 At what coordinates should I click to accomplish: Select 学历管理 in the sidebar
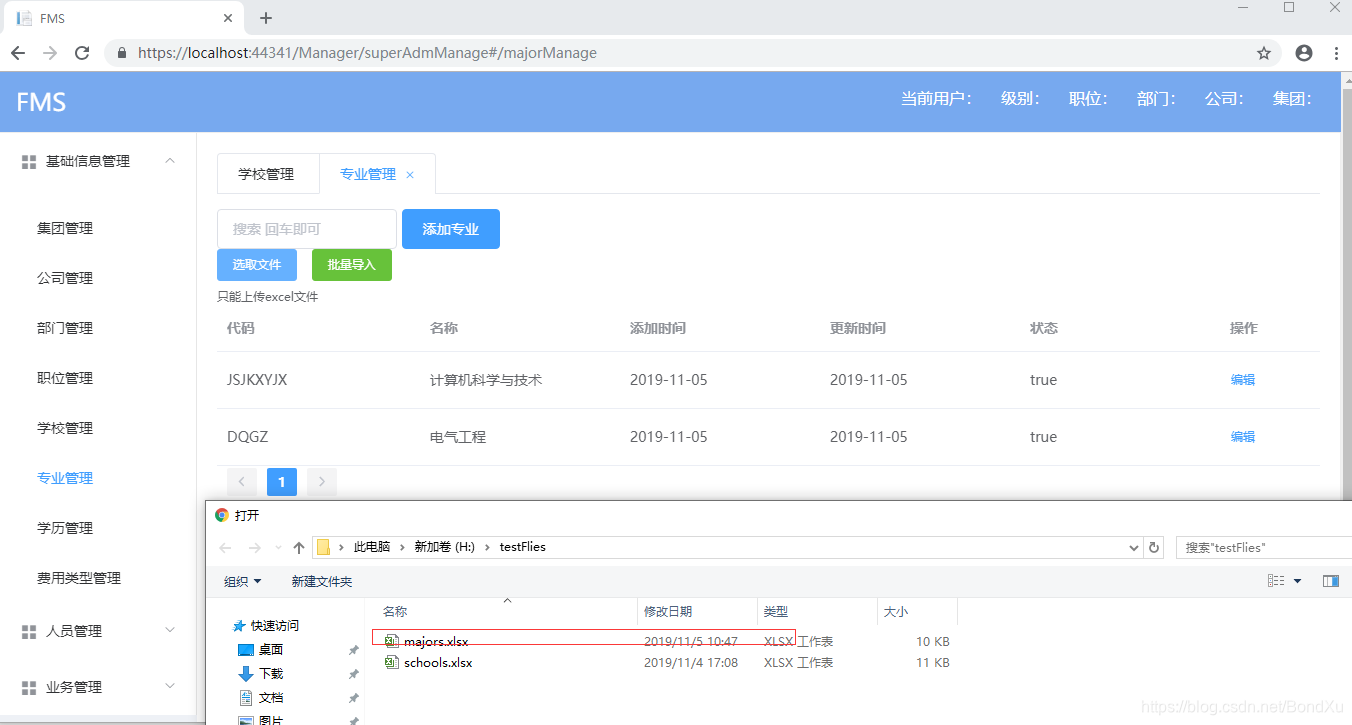tap(65, 527)
